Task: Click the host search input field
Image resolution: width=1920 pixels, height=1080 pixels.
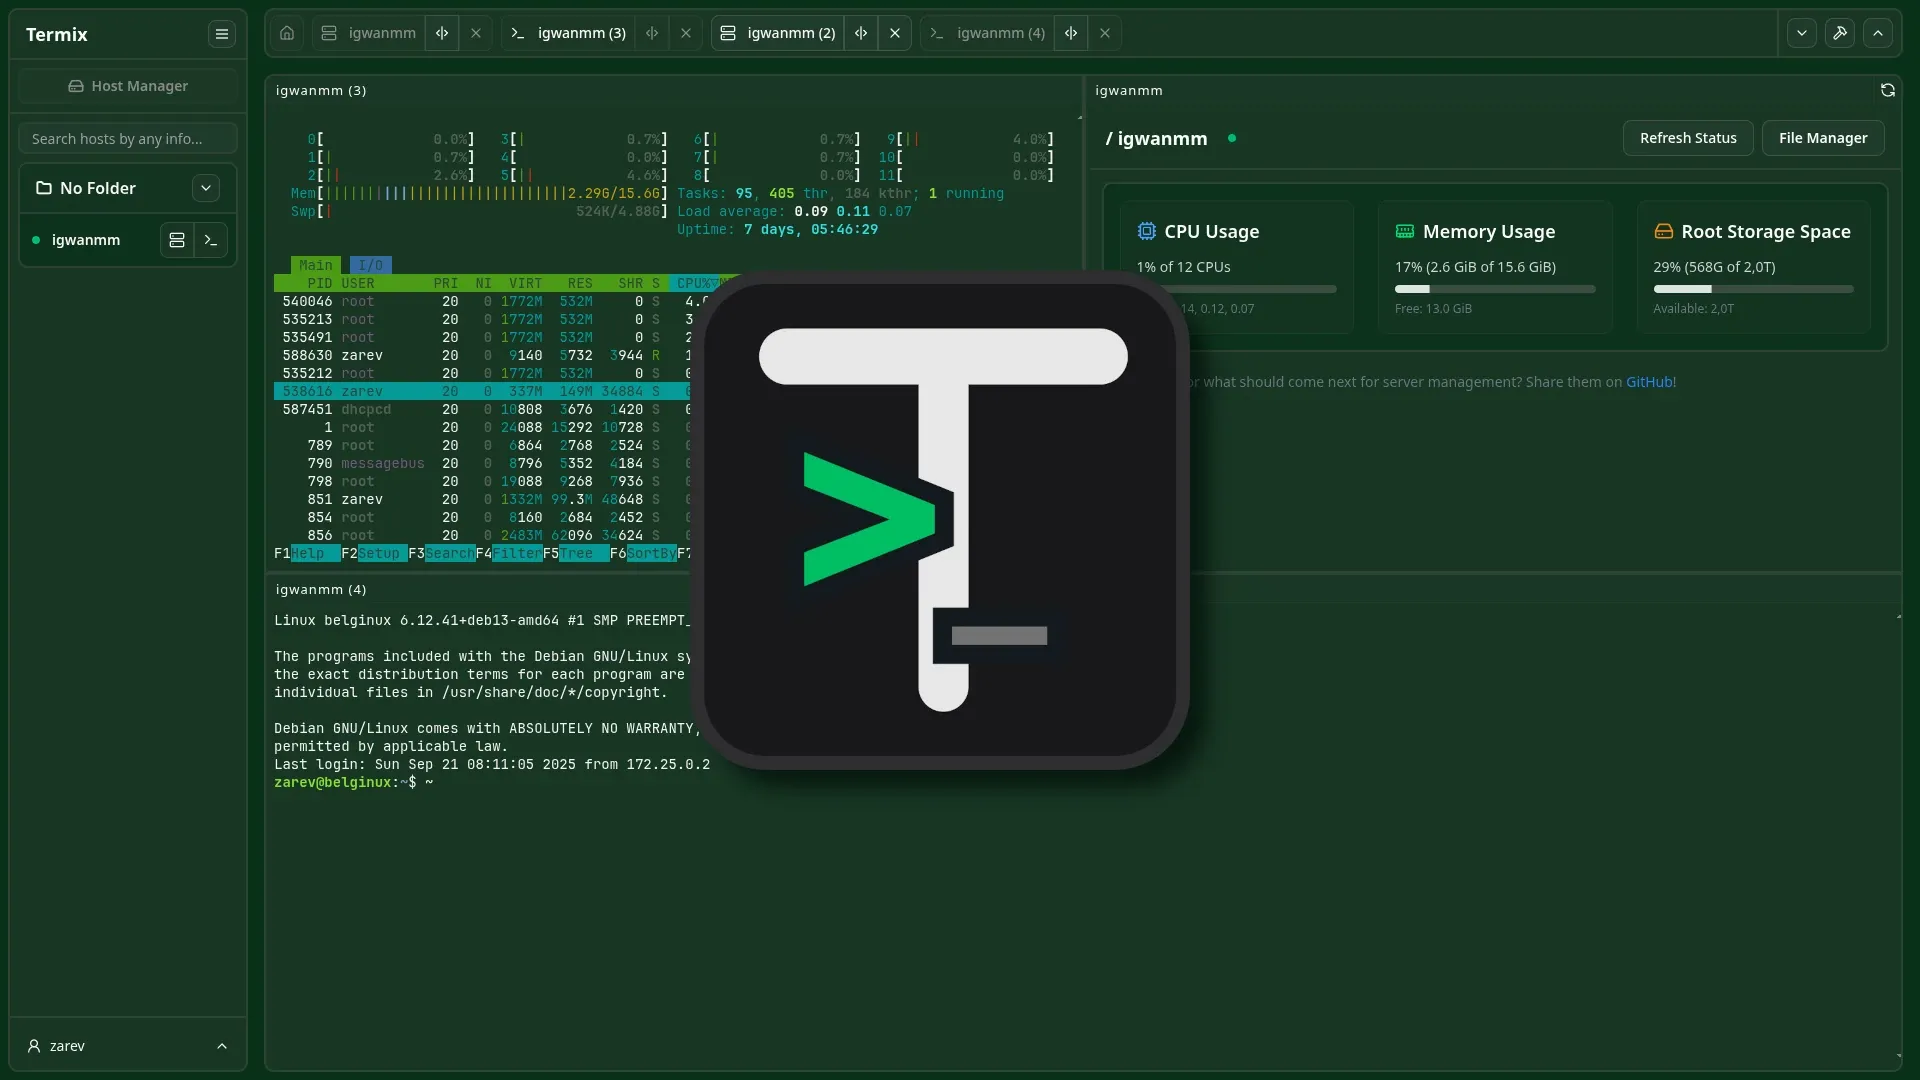Action: 128,139
